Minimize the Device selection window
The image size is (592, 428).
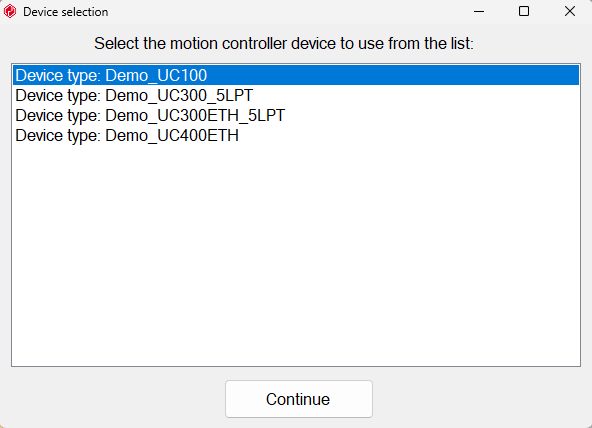479,11
